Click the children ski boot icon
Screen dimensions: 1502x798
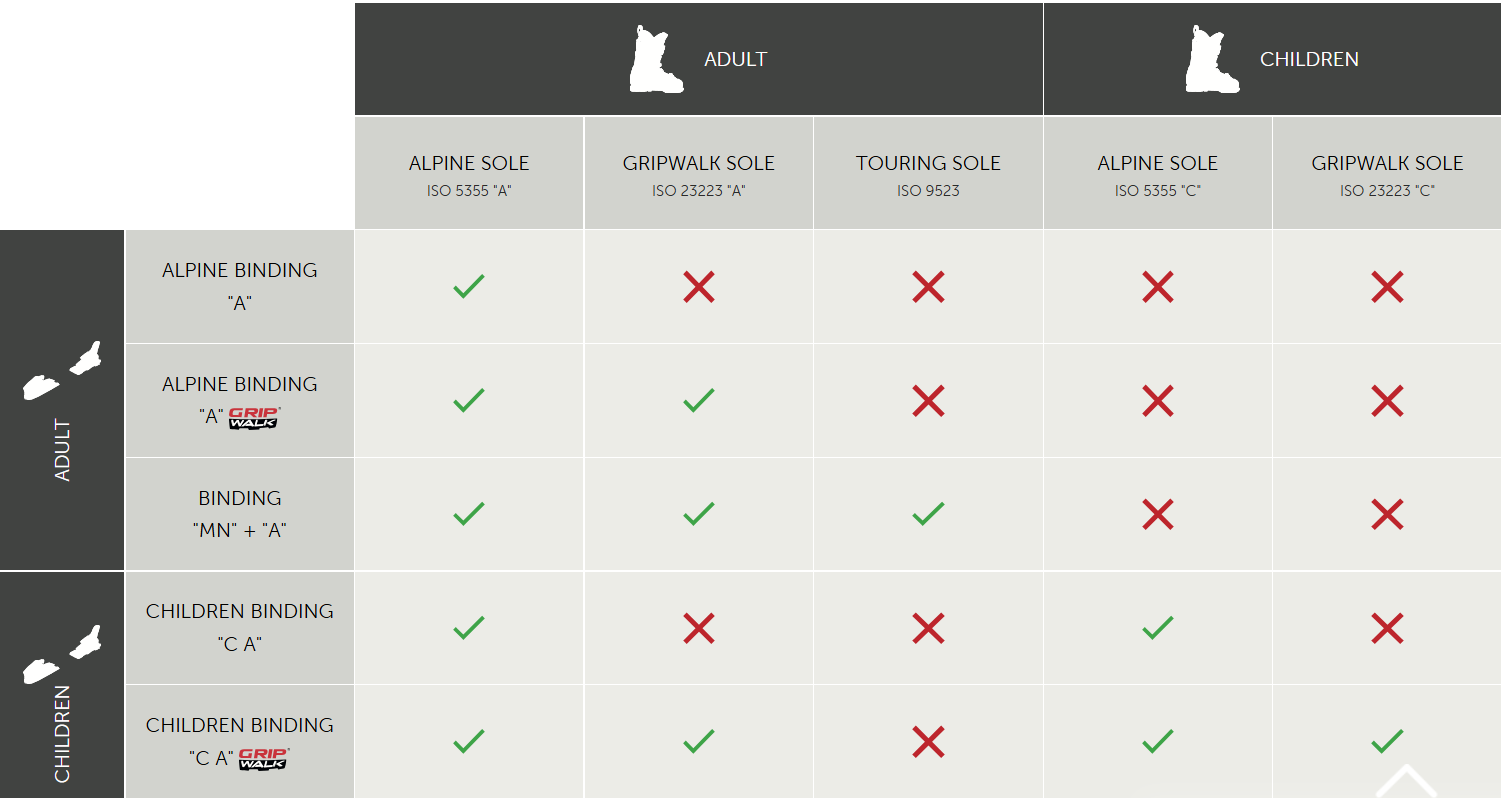pos(1212,60)
